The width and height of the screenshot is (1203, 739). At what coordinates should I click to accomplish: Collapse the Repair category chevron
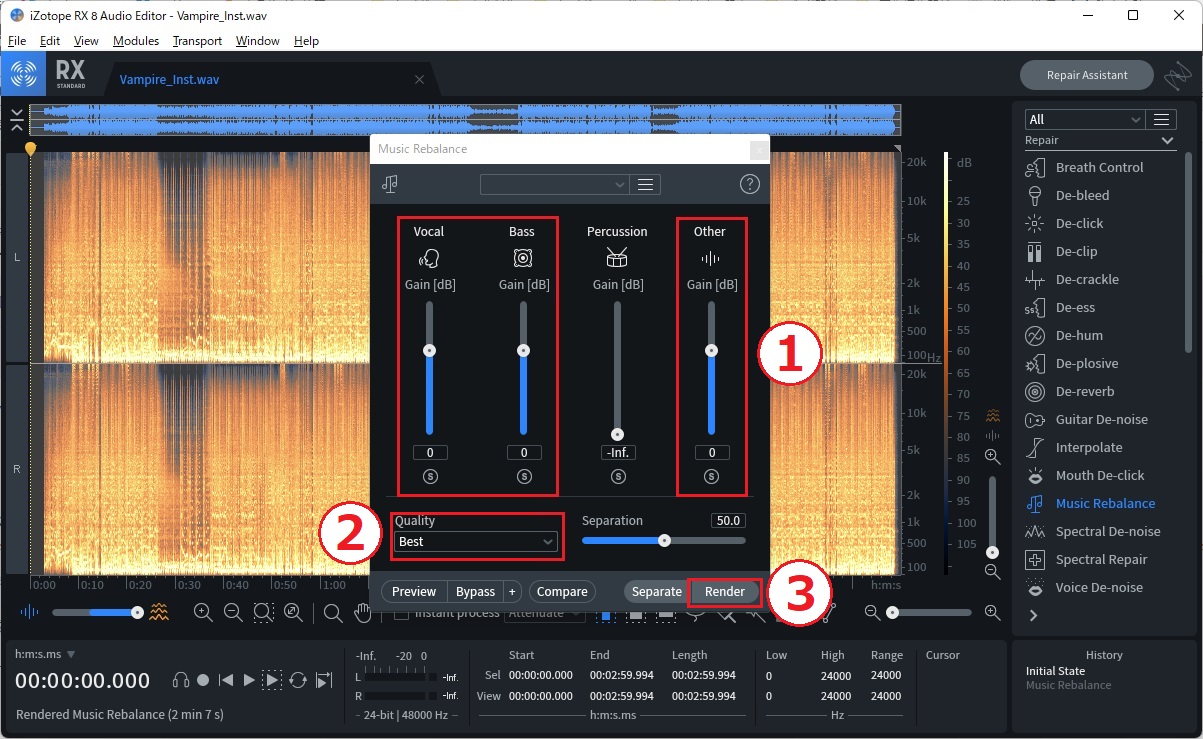coord(1167,141)
